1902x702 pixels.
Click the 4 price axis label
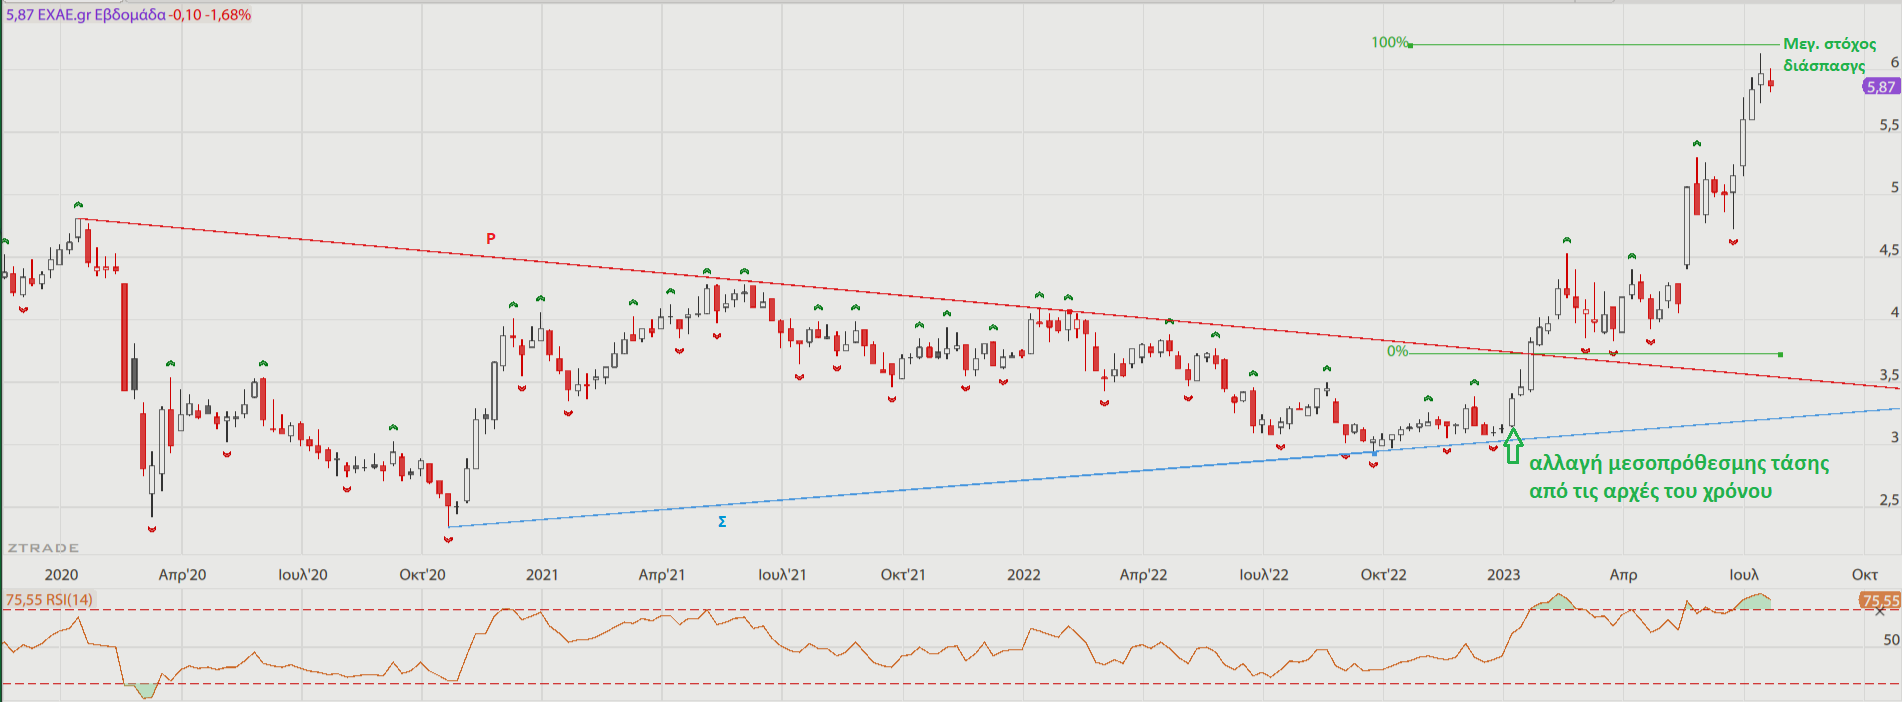pyautogui.click(x=1894, y=312)
